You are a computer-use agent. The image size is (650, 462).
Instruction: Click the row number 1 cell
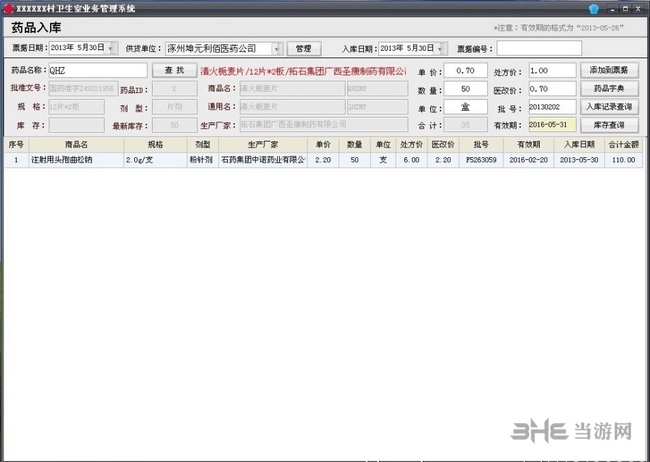pyautogui.click(x=16, y=160)
